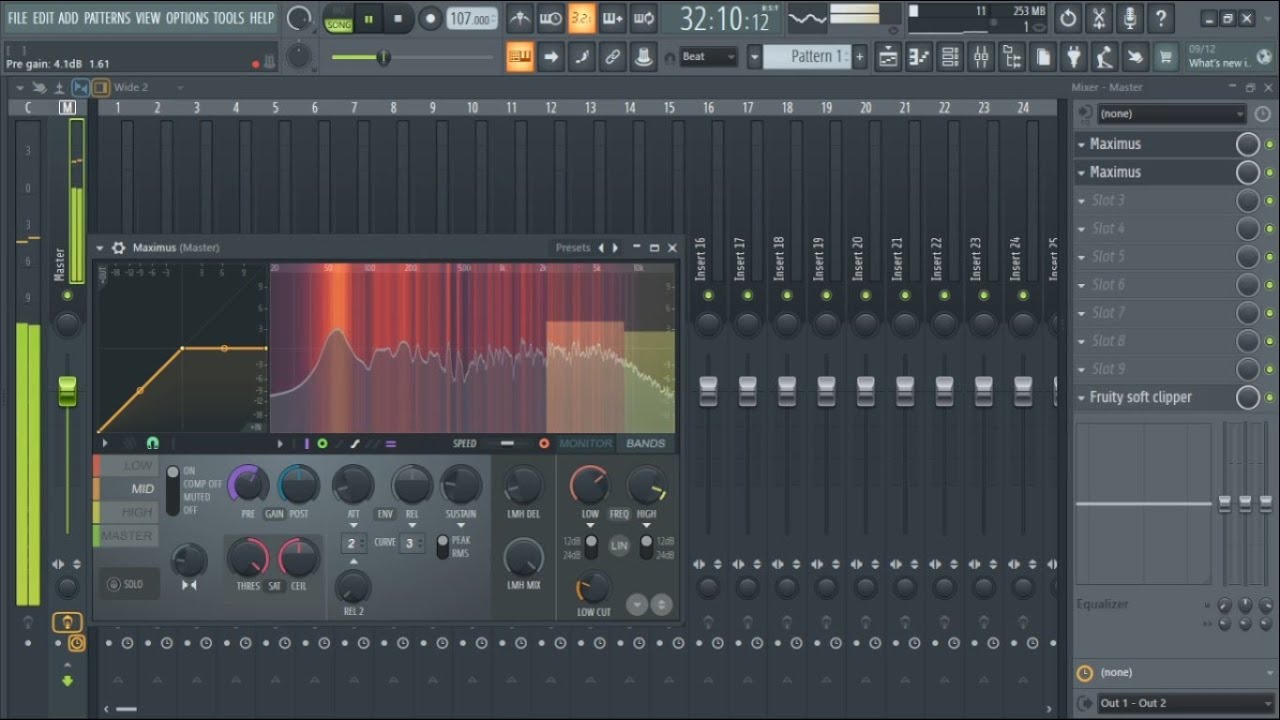
Task: Open the TOOLS menu
Action: click(x=228, y=18)
